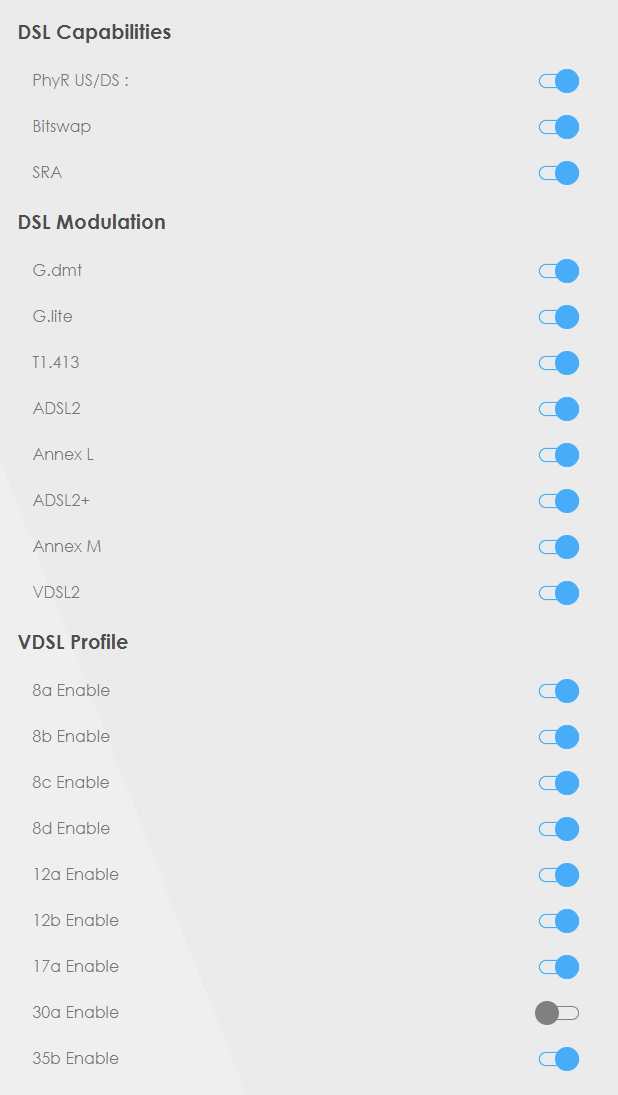Disable G.dmt modulation toggle
This screenshot has height=1095, width=618.
click(x=559, y=271)
